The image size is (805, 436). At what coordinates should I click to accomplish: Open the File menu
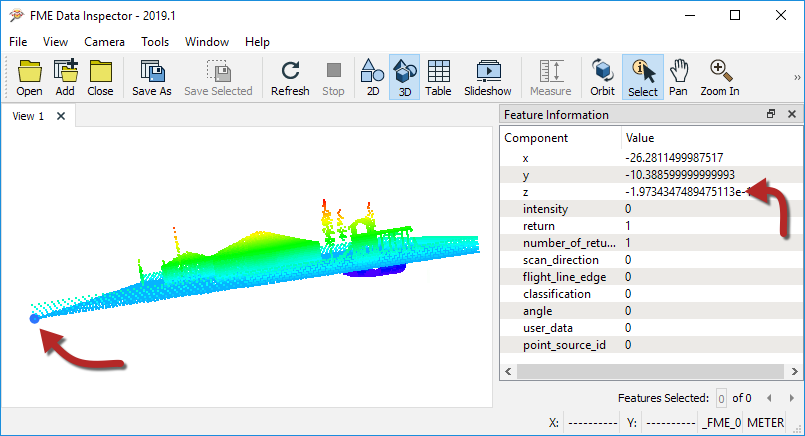pos(18,42)
